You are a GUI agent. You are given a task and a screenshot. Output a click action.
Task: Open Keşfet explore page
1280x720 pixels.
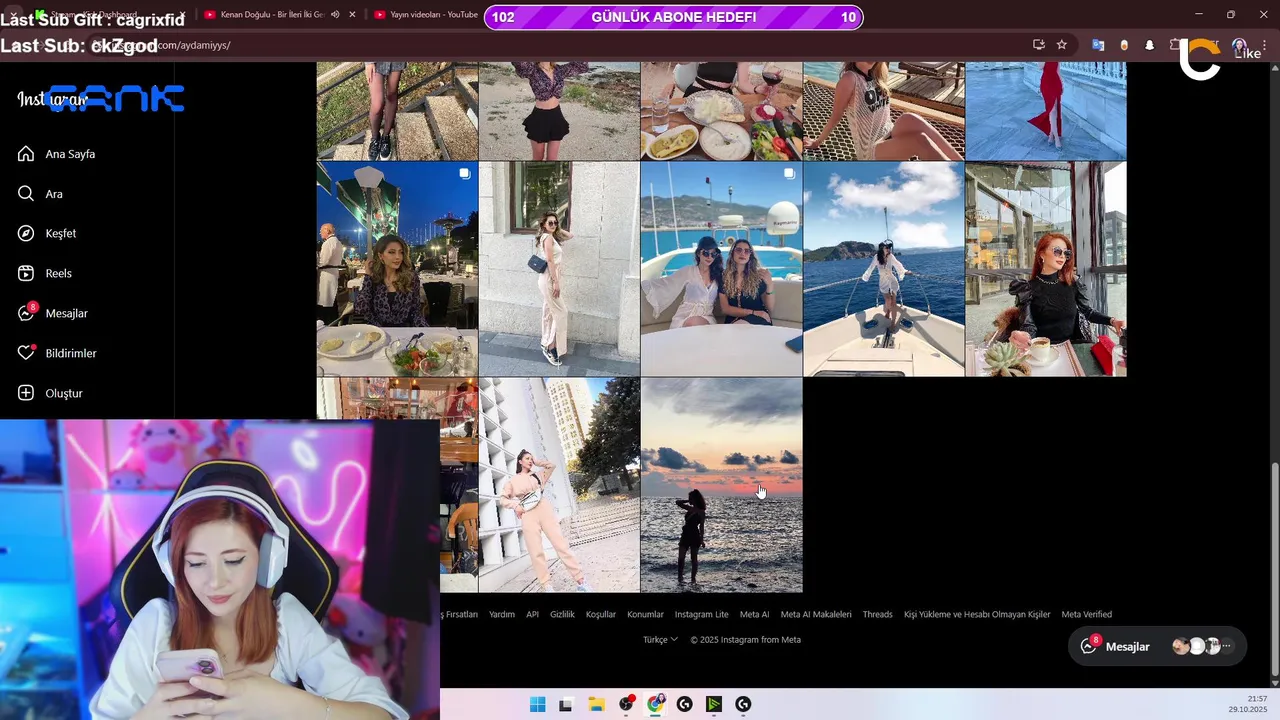coord(46,233)
